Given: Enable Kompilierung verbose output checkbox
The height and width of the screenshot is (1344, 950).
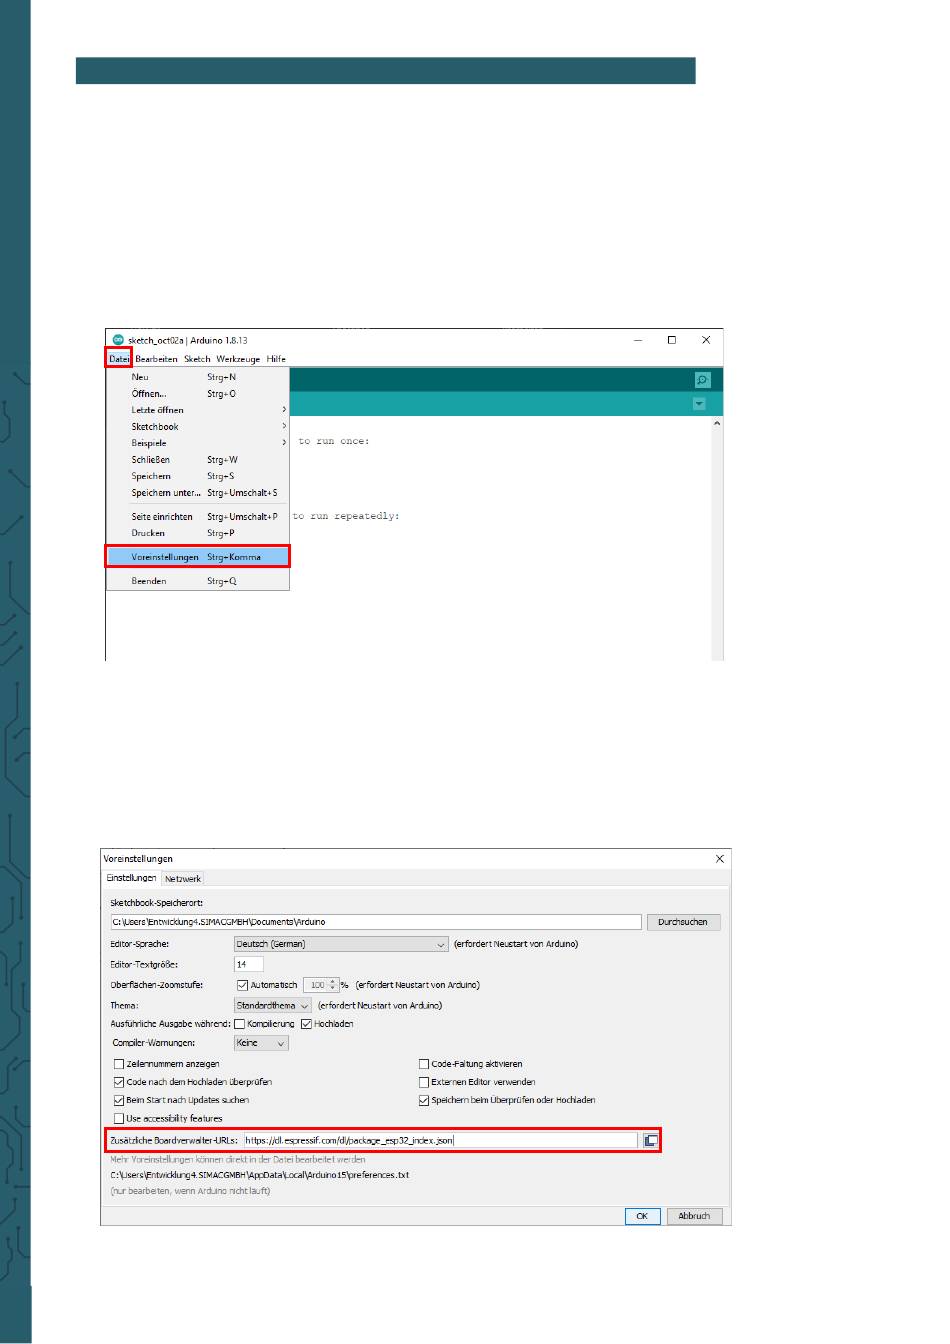Looking at the screenshot, I should 240,1024.
